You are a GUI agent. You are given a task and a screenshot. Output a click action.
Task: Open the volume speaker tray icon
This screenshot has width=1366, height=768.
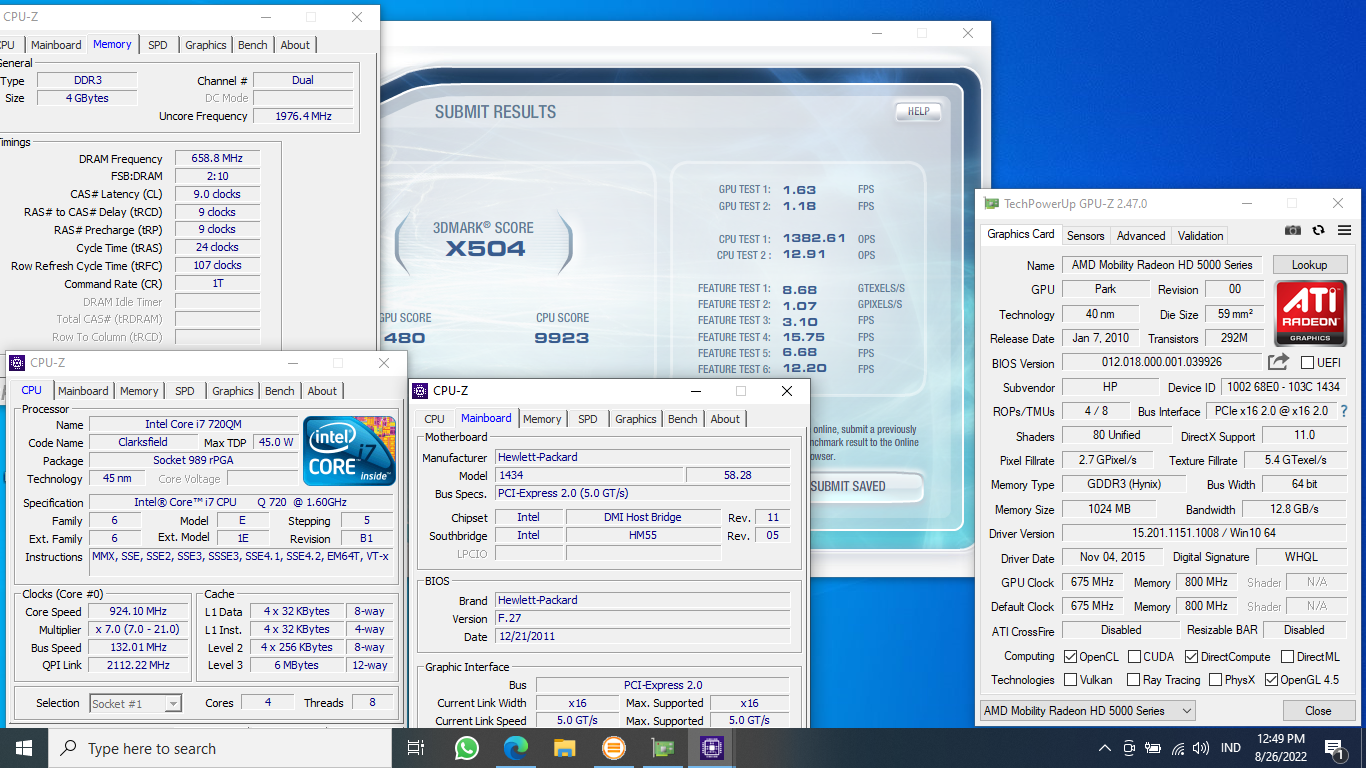pyautogui.click(x=1201, y=748)
